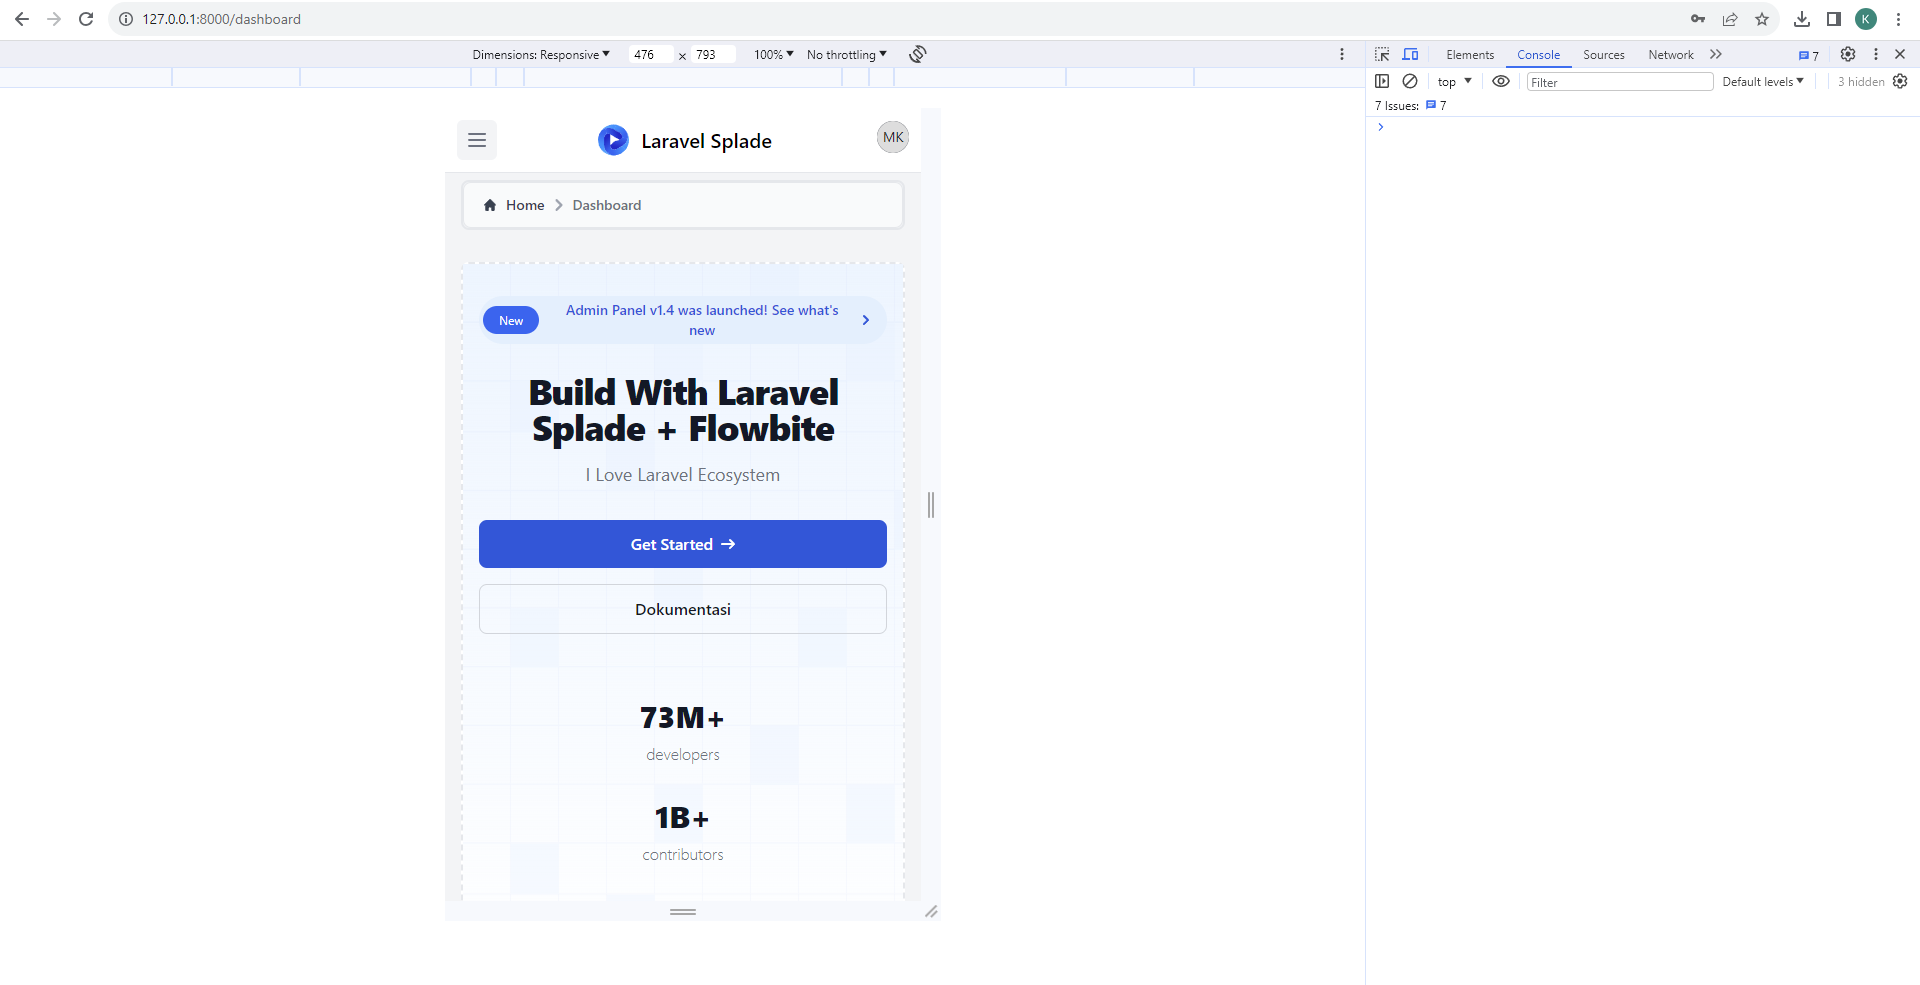Bookmark this page with the star
Image resolution: width=1920 pixels, height=985 pixels.
(1762, 19)
